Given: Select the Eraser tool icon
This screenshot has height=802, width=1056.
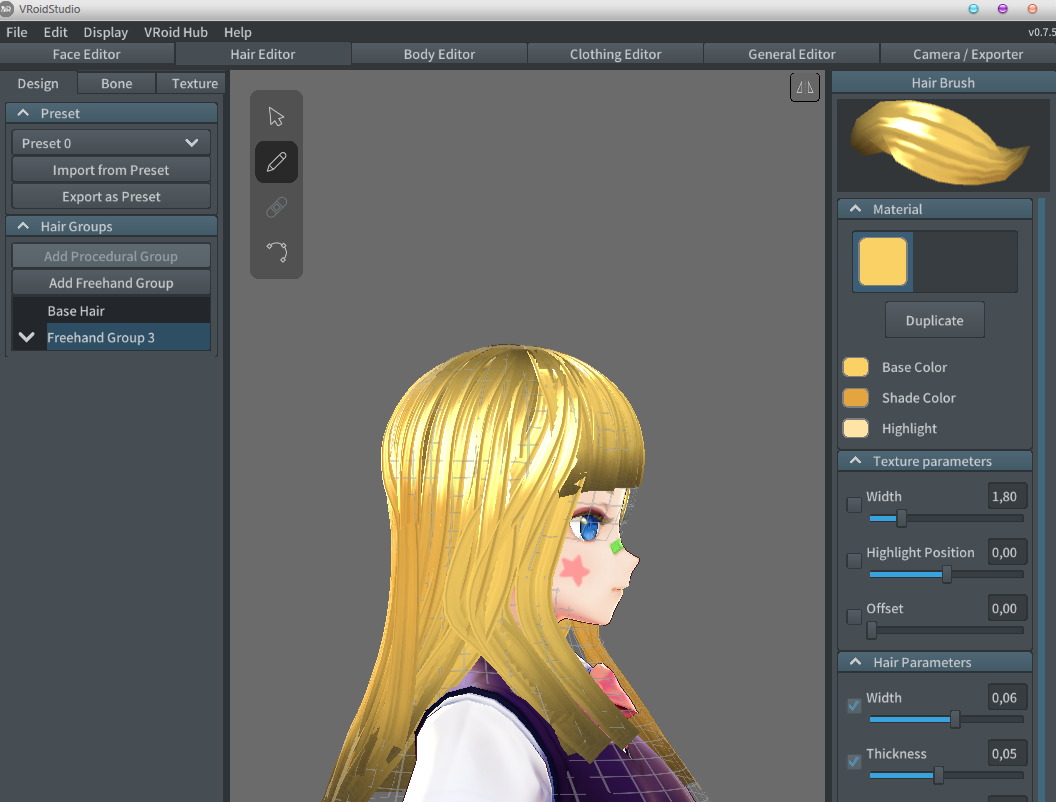Looking at the screenshot, I should 276,207.
